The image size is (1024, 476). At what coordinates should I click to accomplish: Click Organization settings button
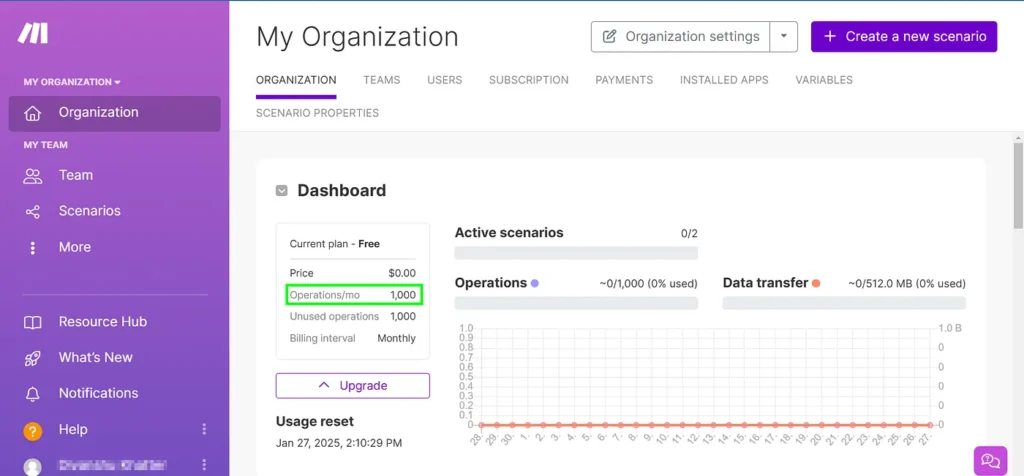tap(680, 37)
